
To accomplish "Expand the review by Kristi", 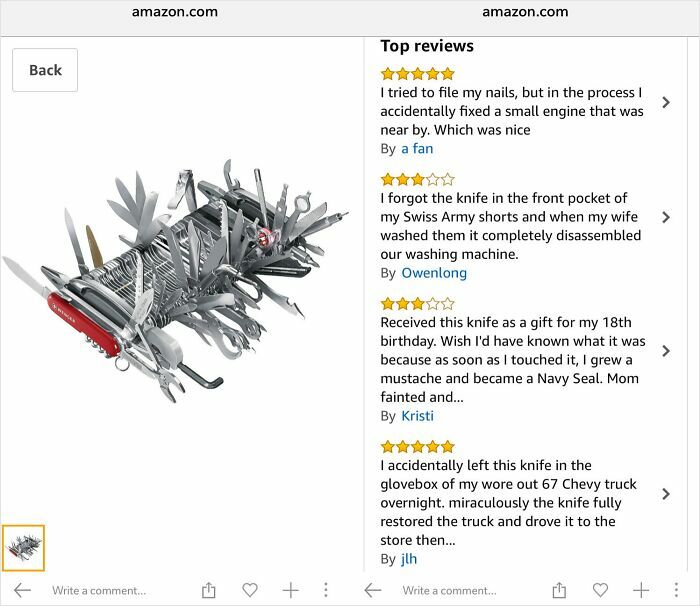I will pos(666,351).
